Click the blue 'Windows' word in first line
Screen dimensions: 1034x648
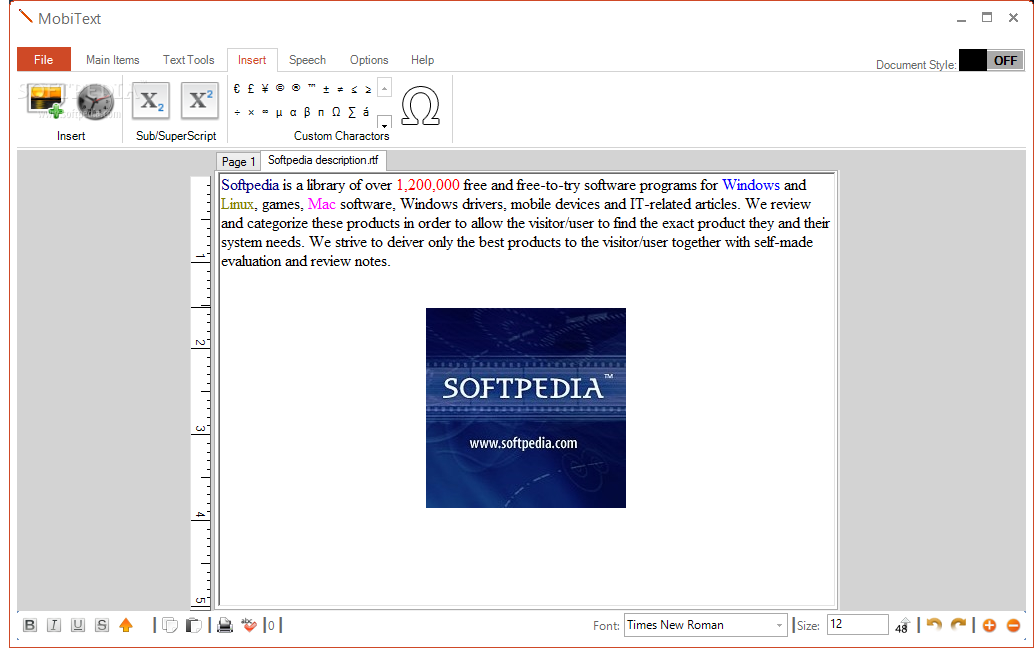[x=751, y=185]
